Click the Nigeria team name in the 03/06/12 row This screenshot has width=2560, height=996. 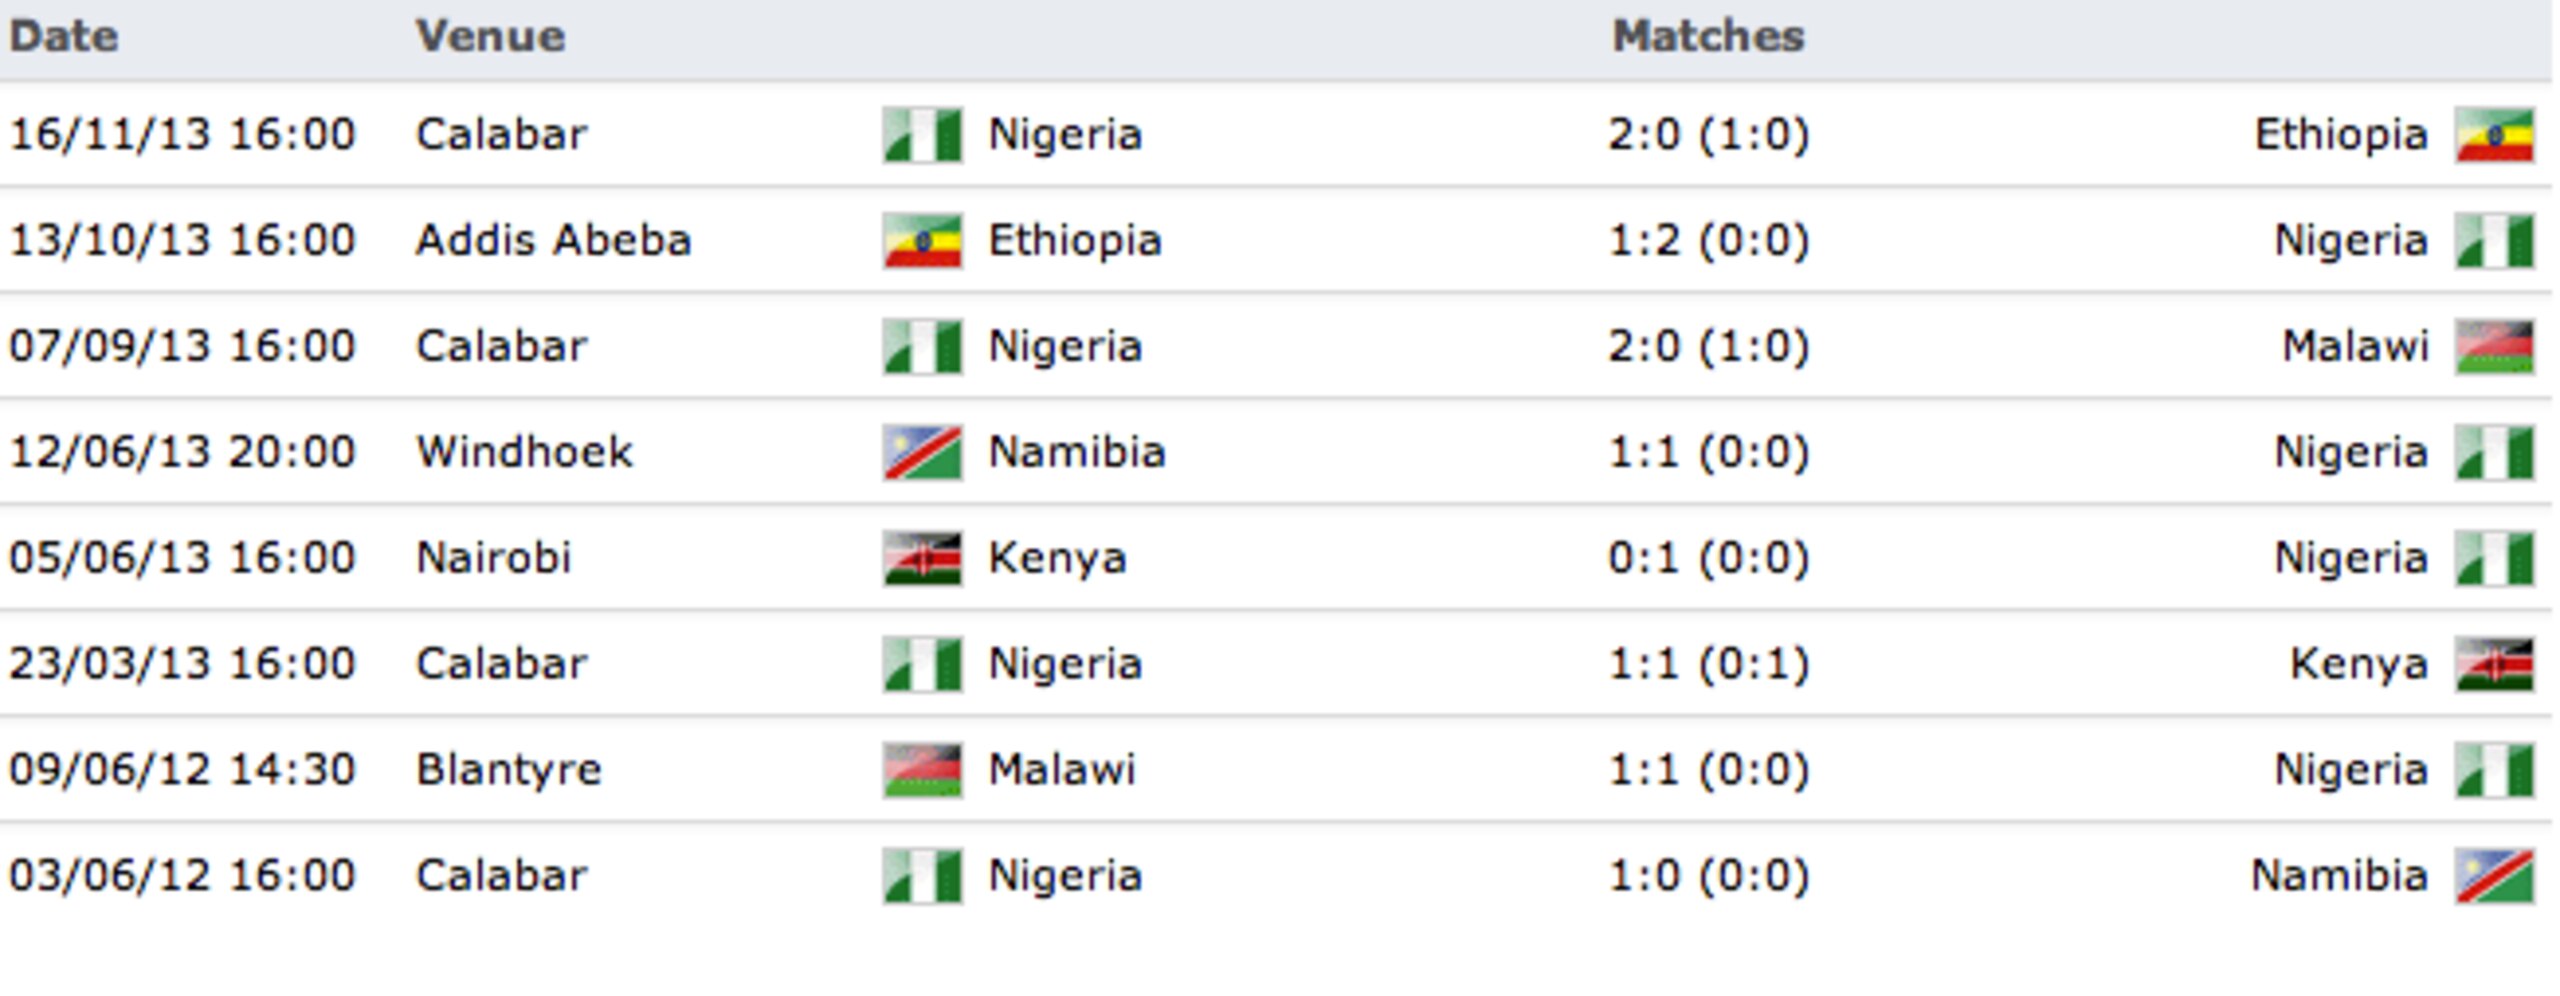click(1065, 876)
